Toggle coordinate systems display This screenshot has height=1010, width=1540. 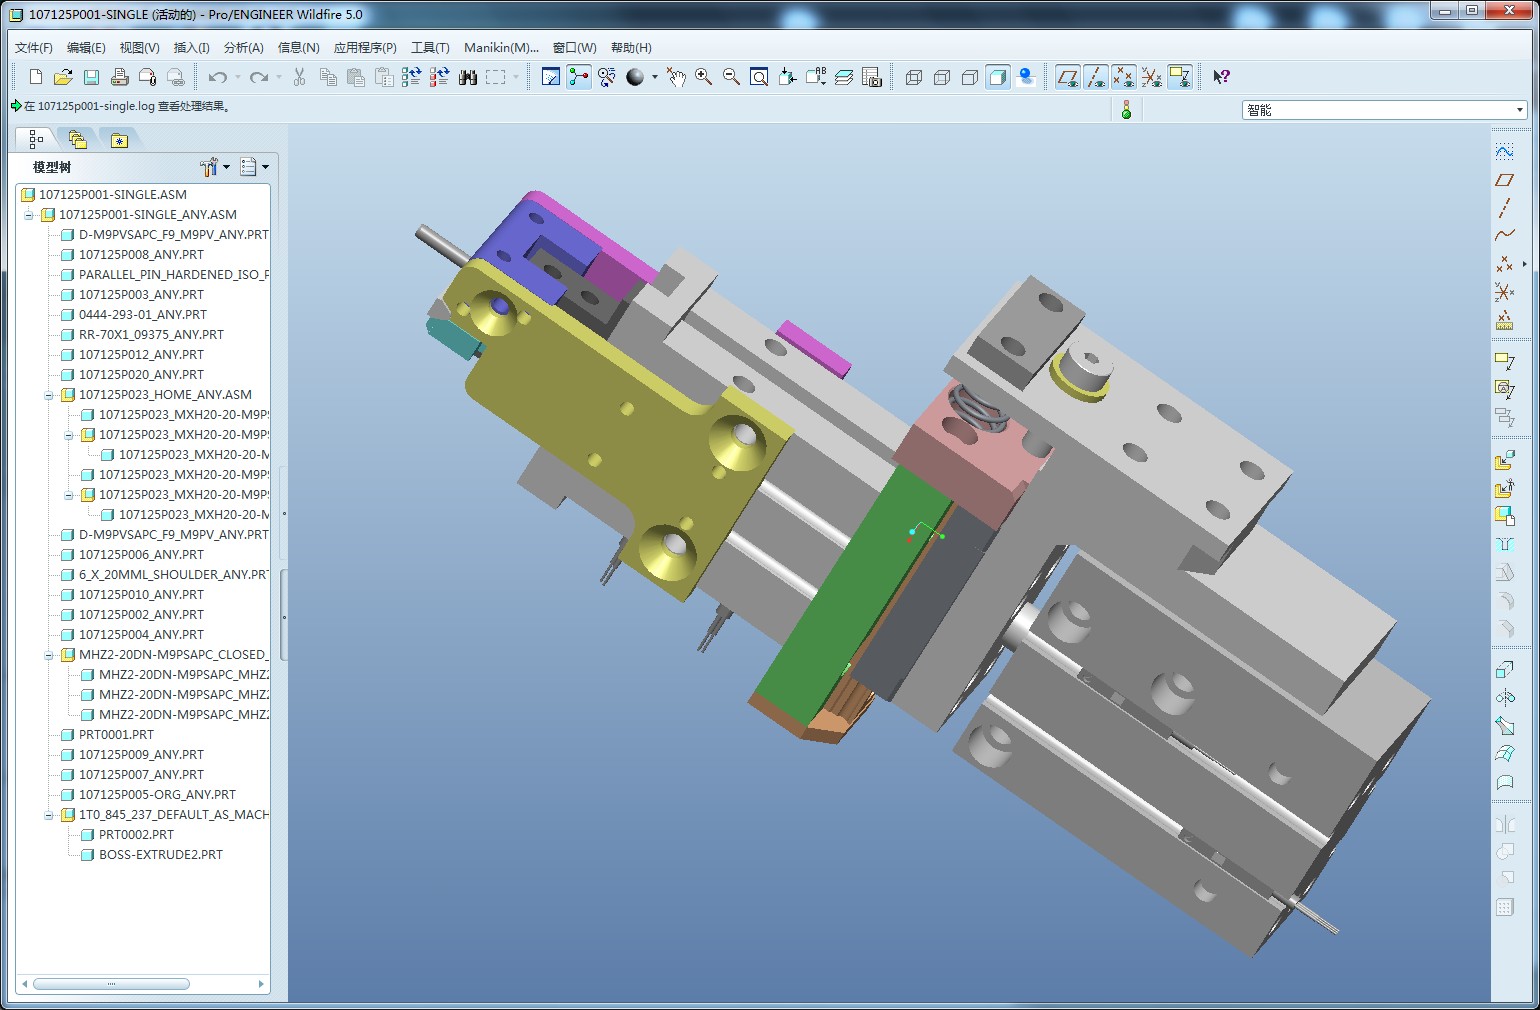point(1152,77)
